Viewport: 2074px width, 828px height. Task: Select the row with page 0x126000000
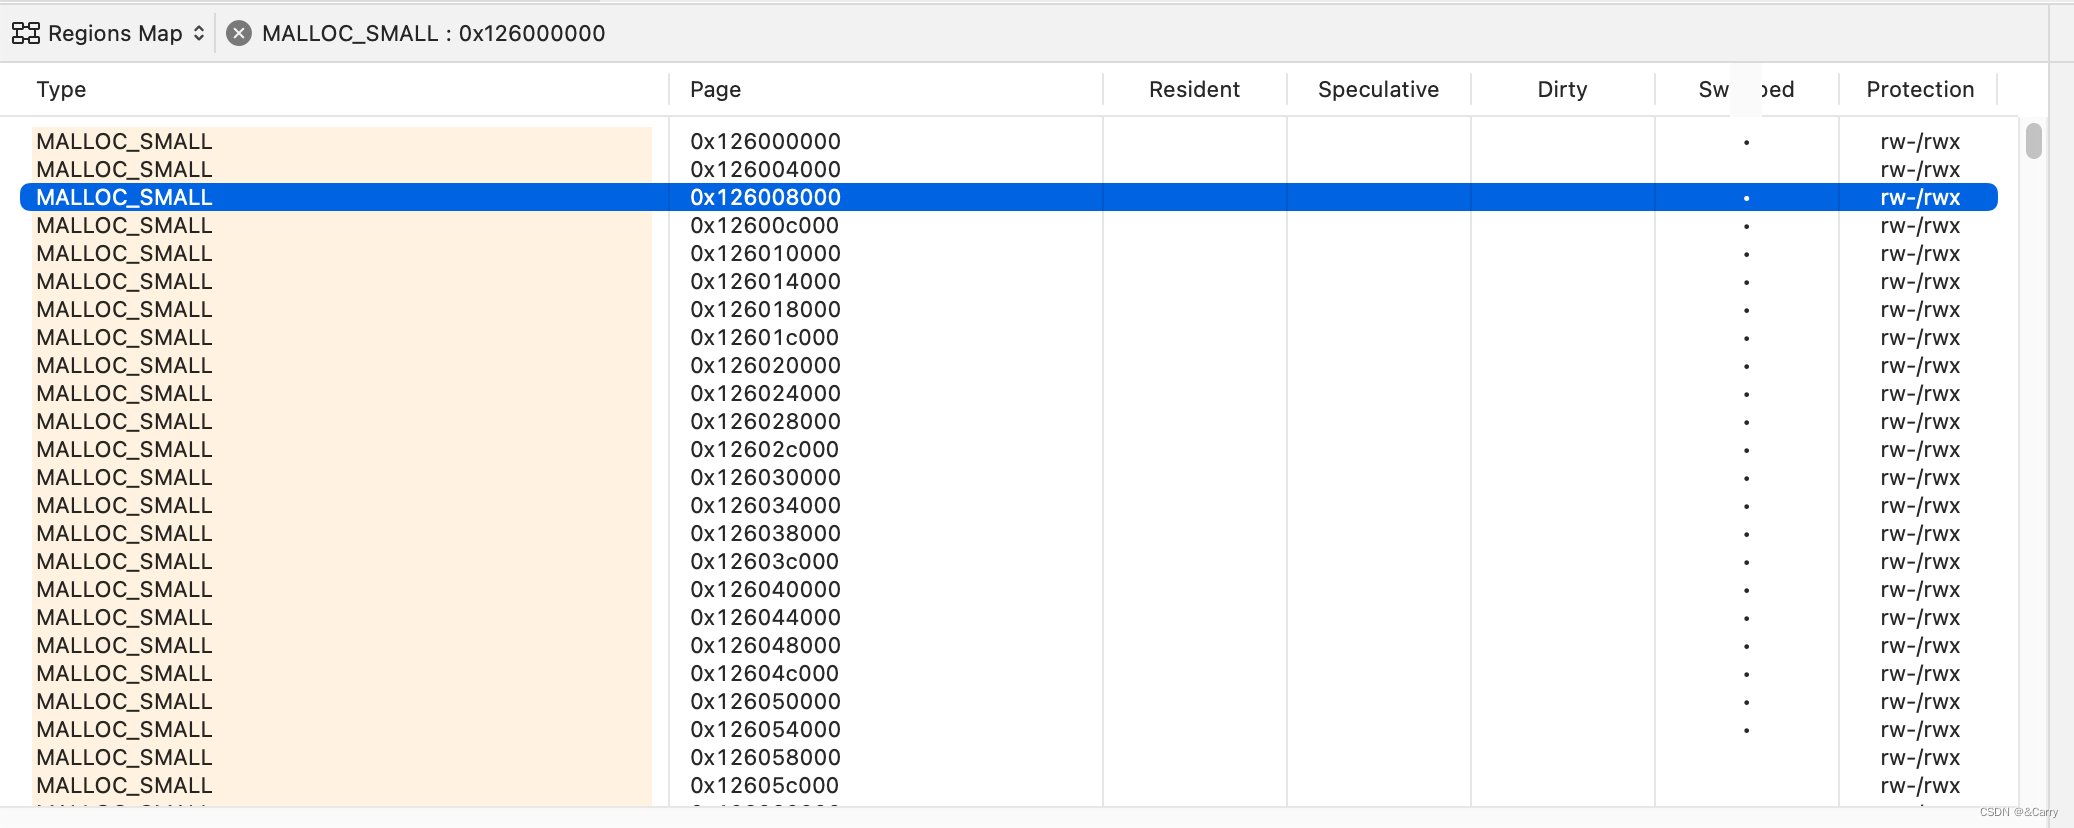click(1009, 141)
